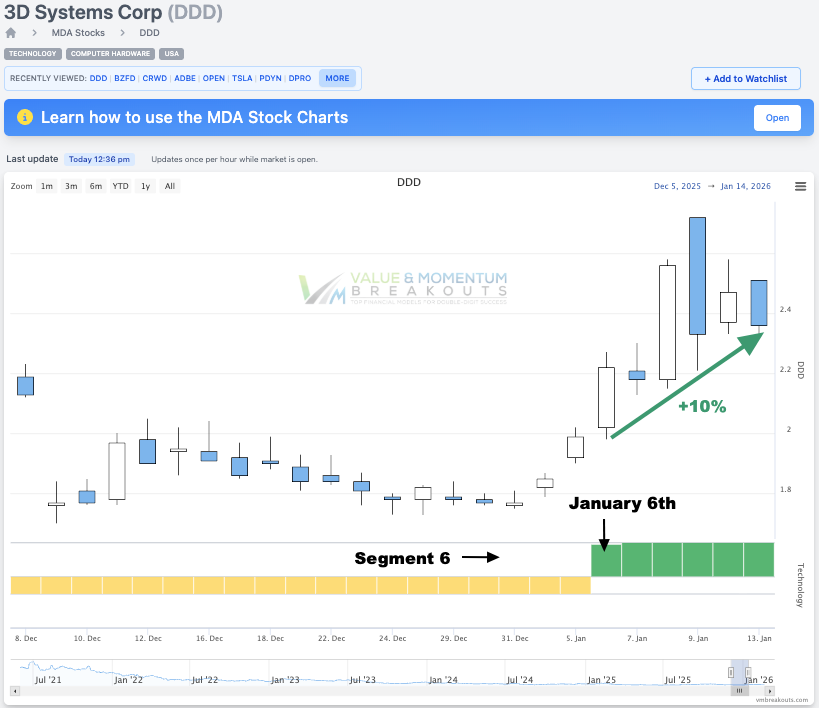Screen dimensions: 819x708
Task: Select the TECHNOLOGY tag
Action: point(32,54)
